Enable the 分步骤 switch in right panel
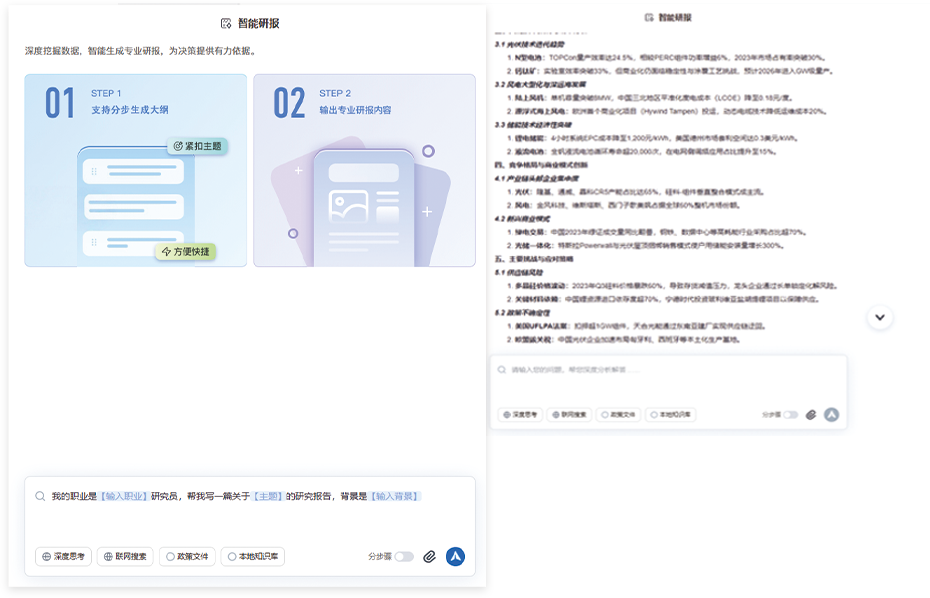Screen dimensions: 930x598 tap(790, 414)
